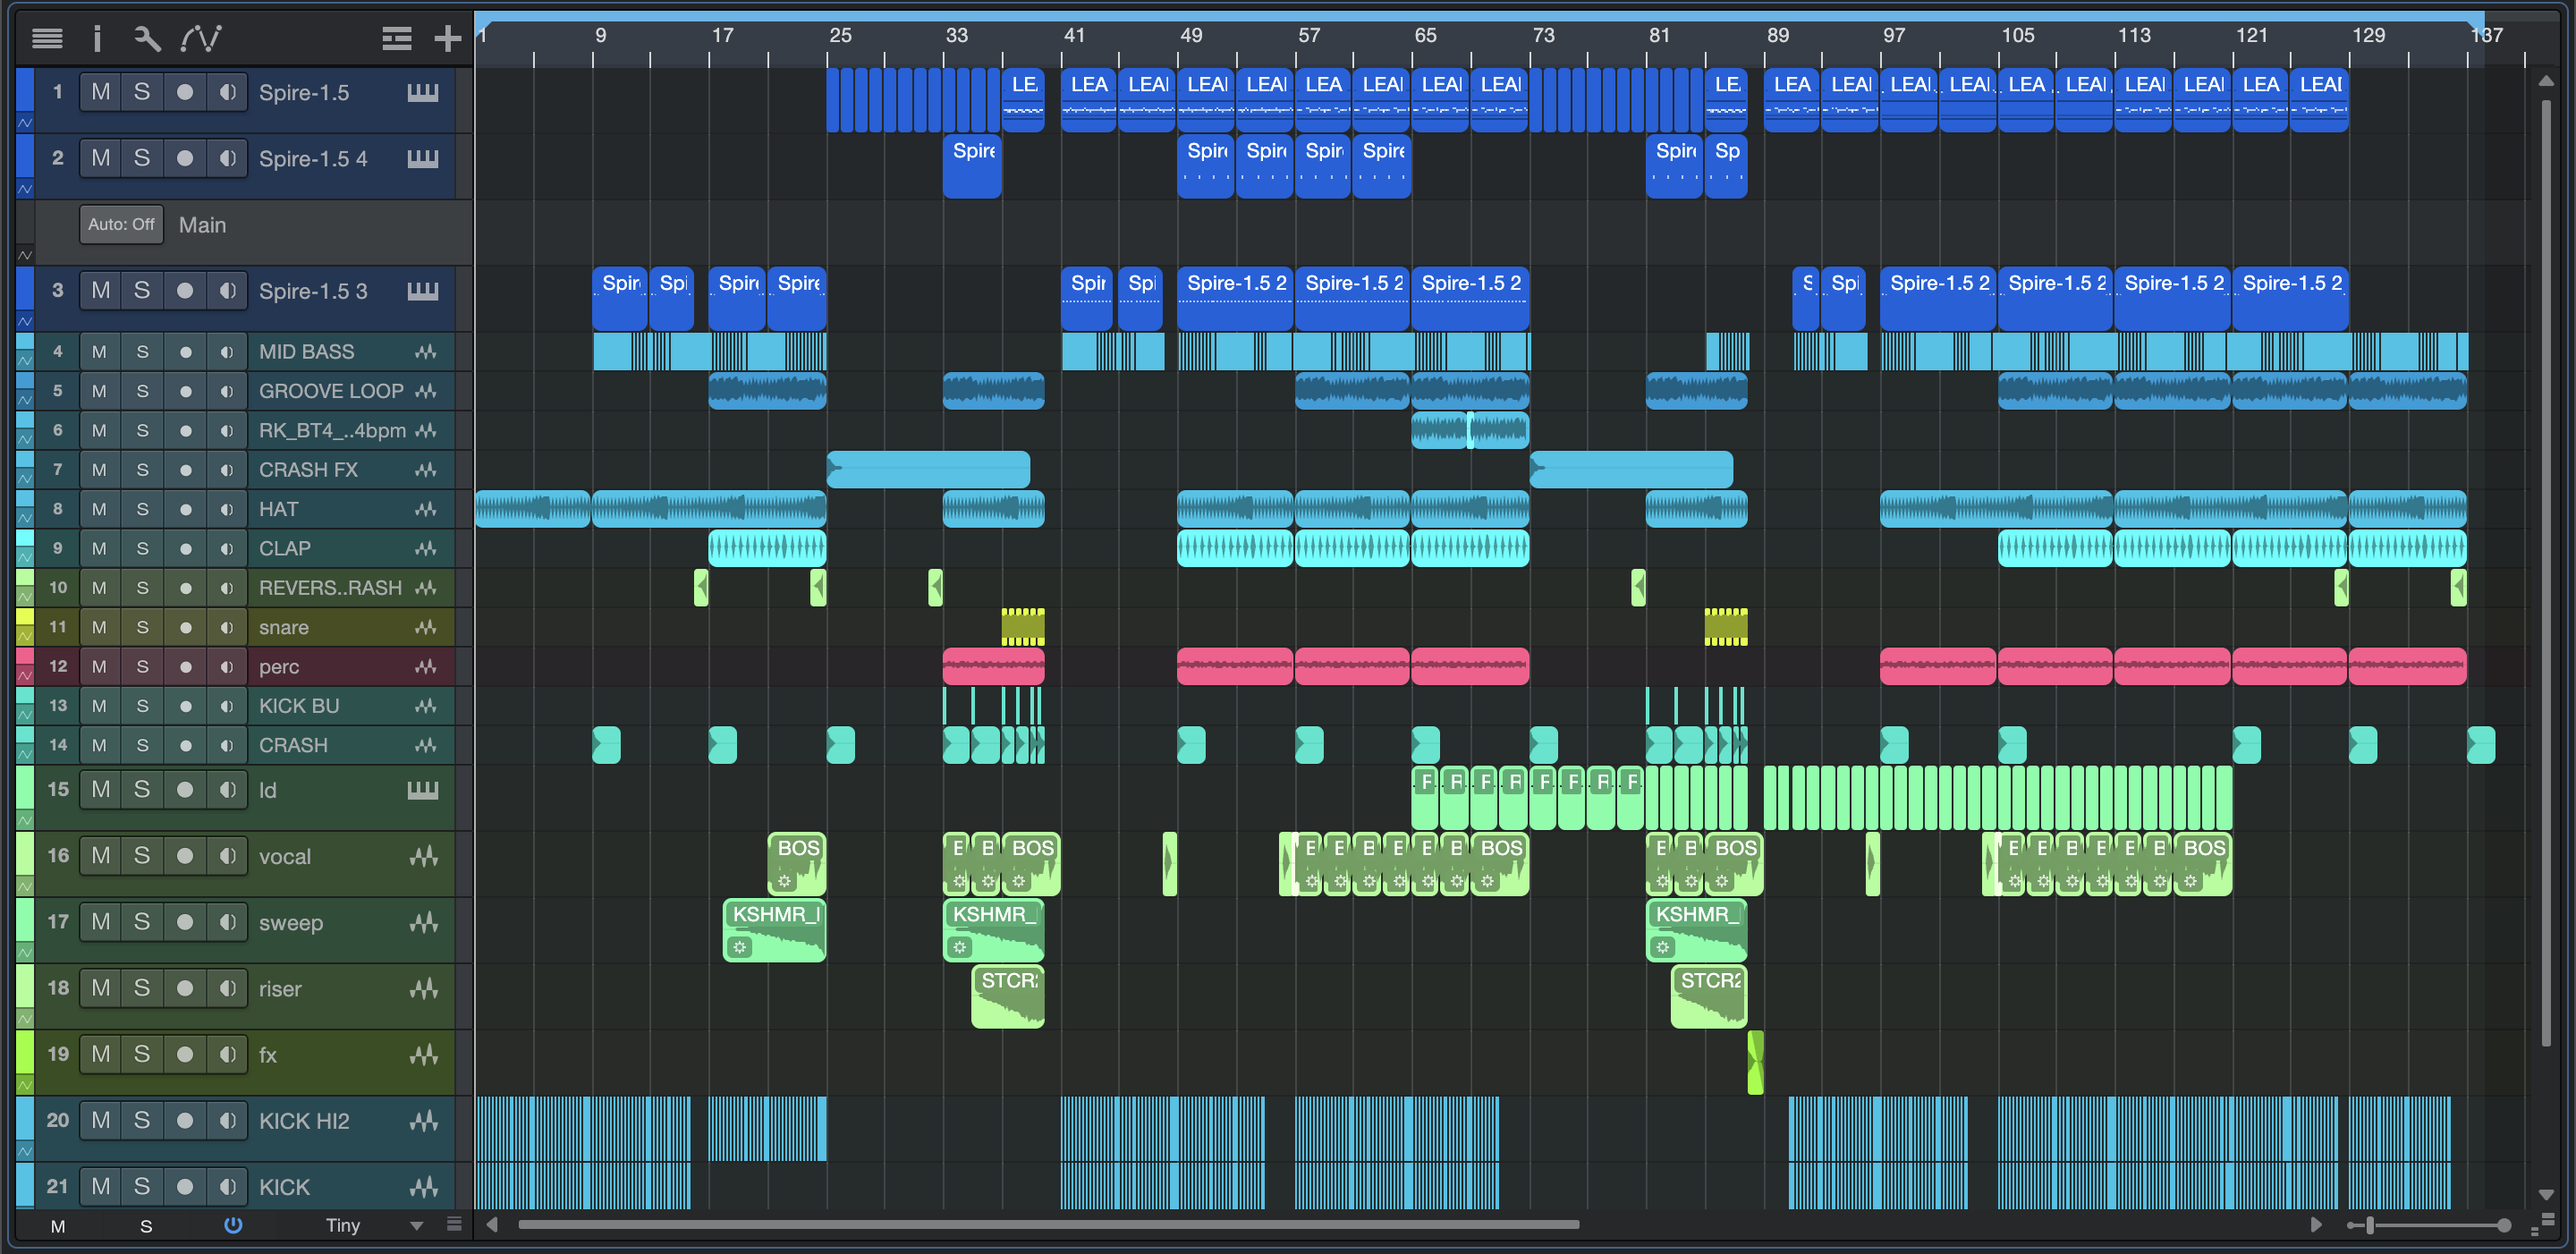Click the audio waveform icon on vocal track
Screen dimensions: 2576x1254
(x=424, y=856)
